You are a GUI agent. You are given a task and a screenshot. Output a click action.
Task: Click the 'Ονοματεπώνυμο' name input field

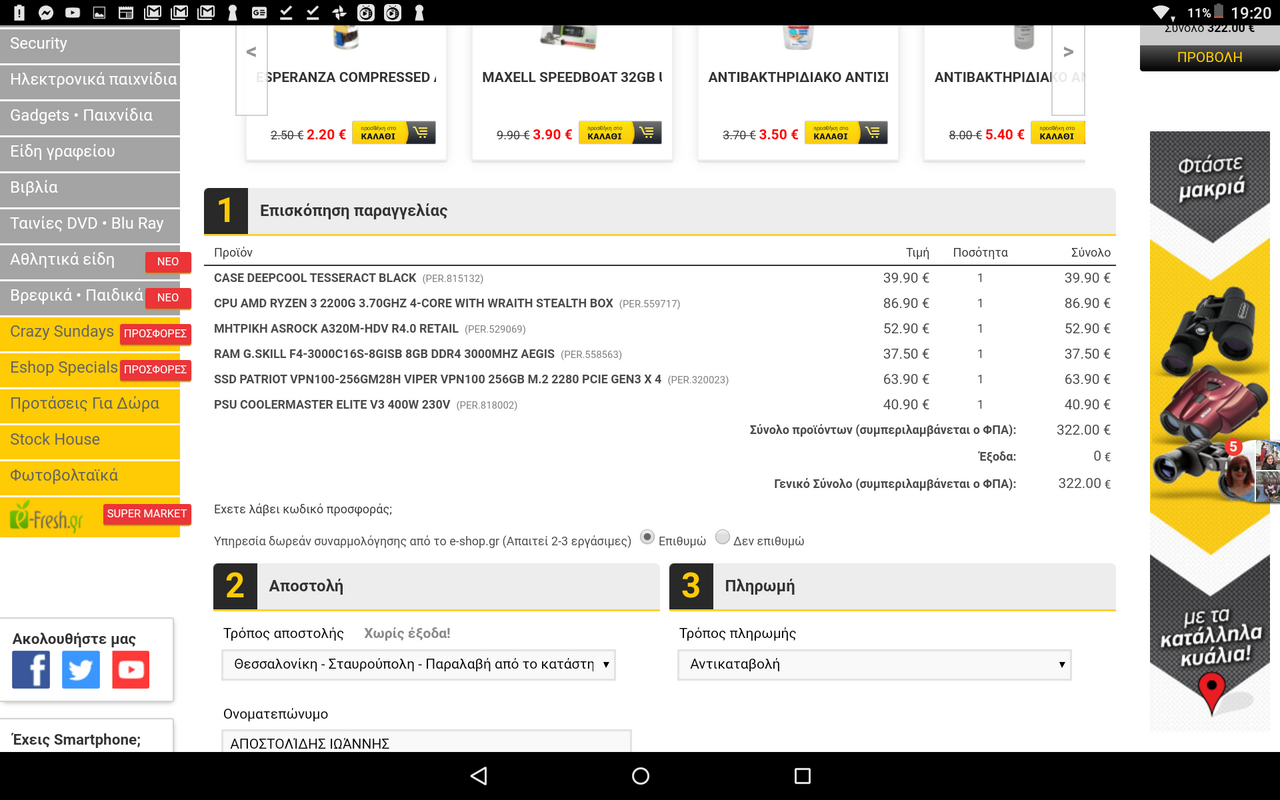coord(426,741)
